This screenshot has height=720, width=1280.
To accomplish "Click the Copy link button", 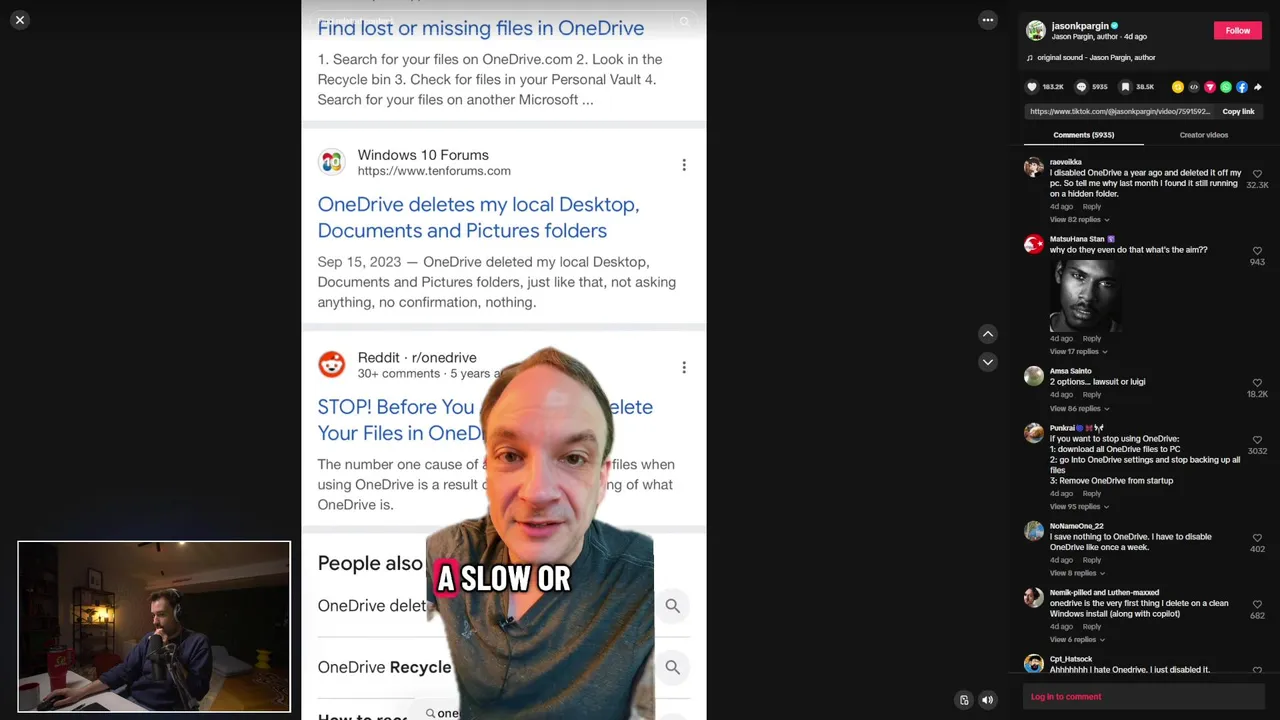I will [x=1238, y=112].
